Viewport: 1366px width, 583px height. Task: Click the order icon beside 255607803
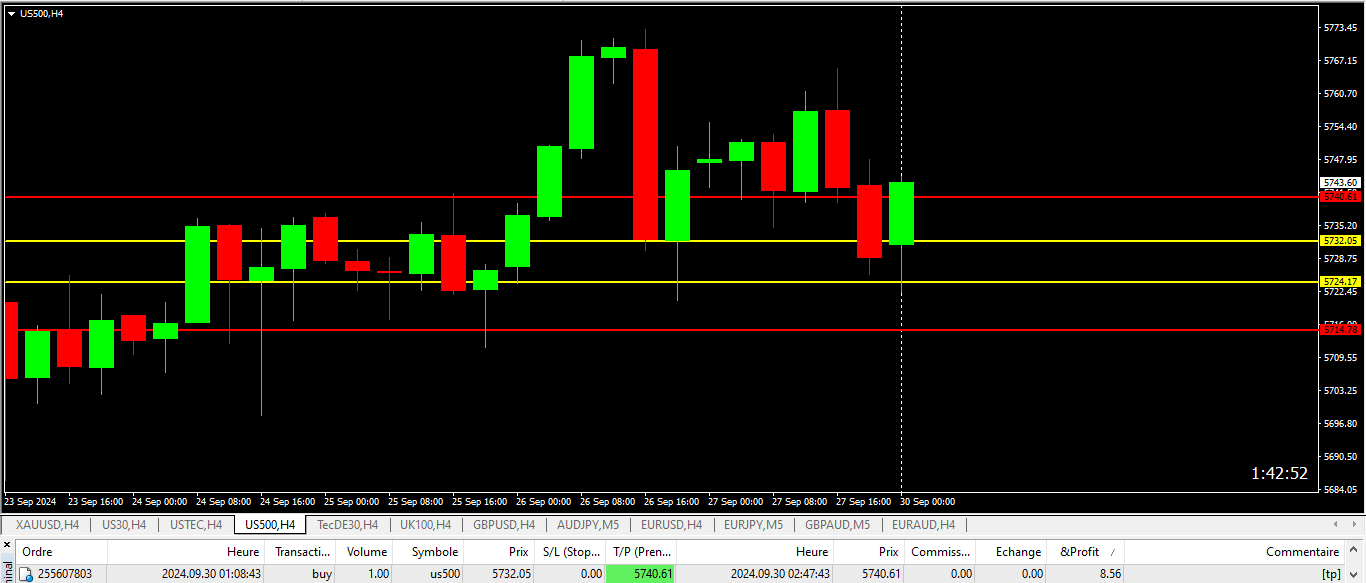click(x=28, y=574)
